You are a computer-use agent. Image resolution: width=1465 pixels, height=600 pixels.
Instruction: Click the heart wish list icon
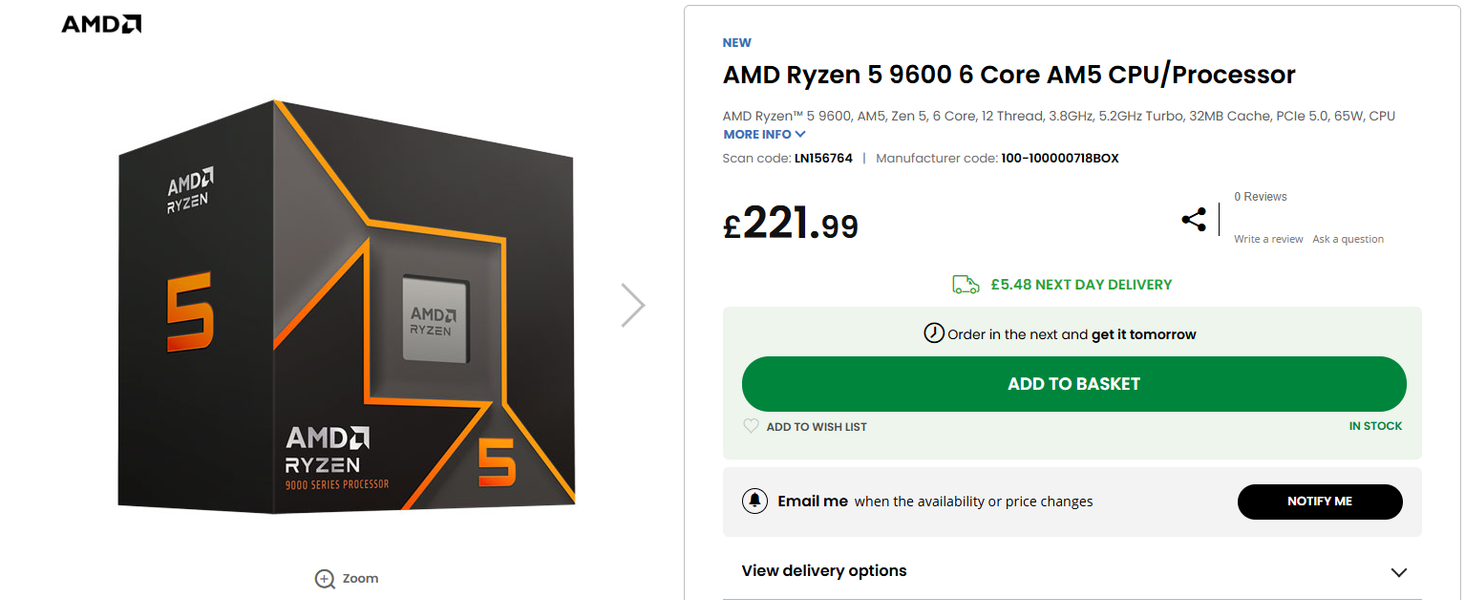[x=751, y=426]
